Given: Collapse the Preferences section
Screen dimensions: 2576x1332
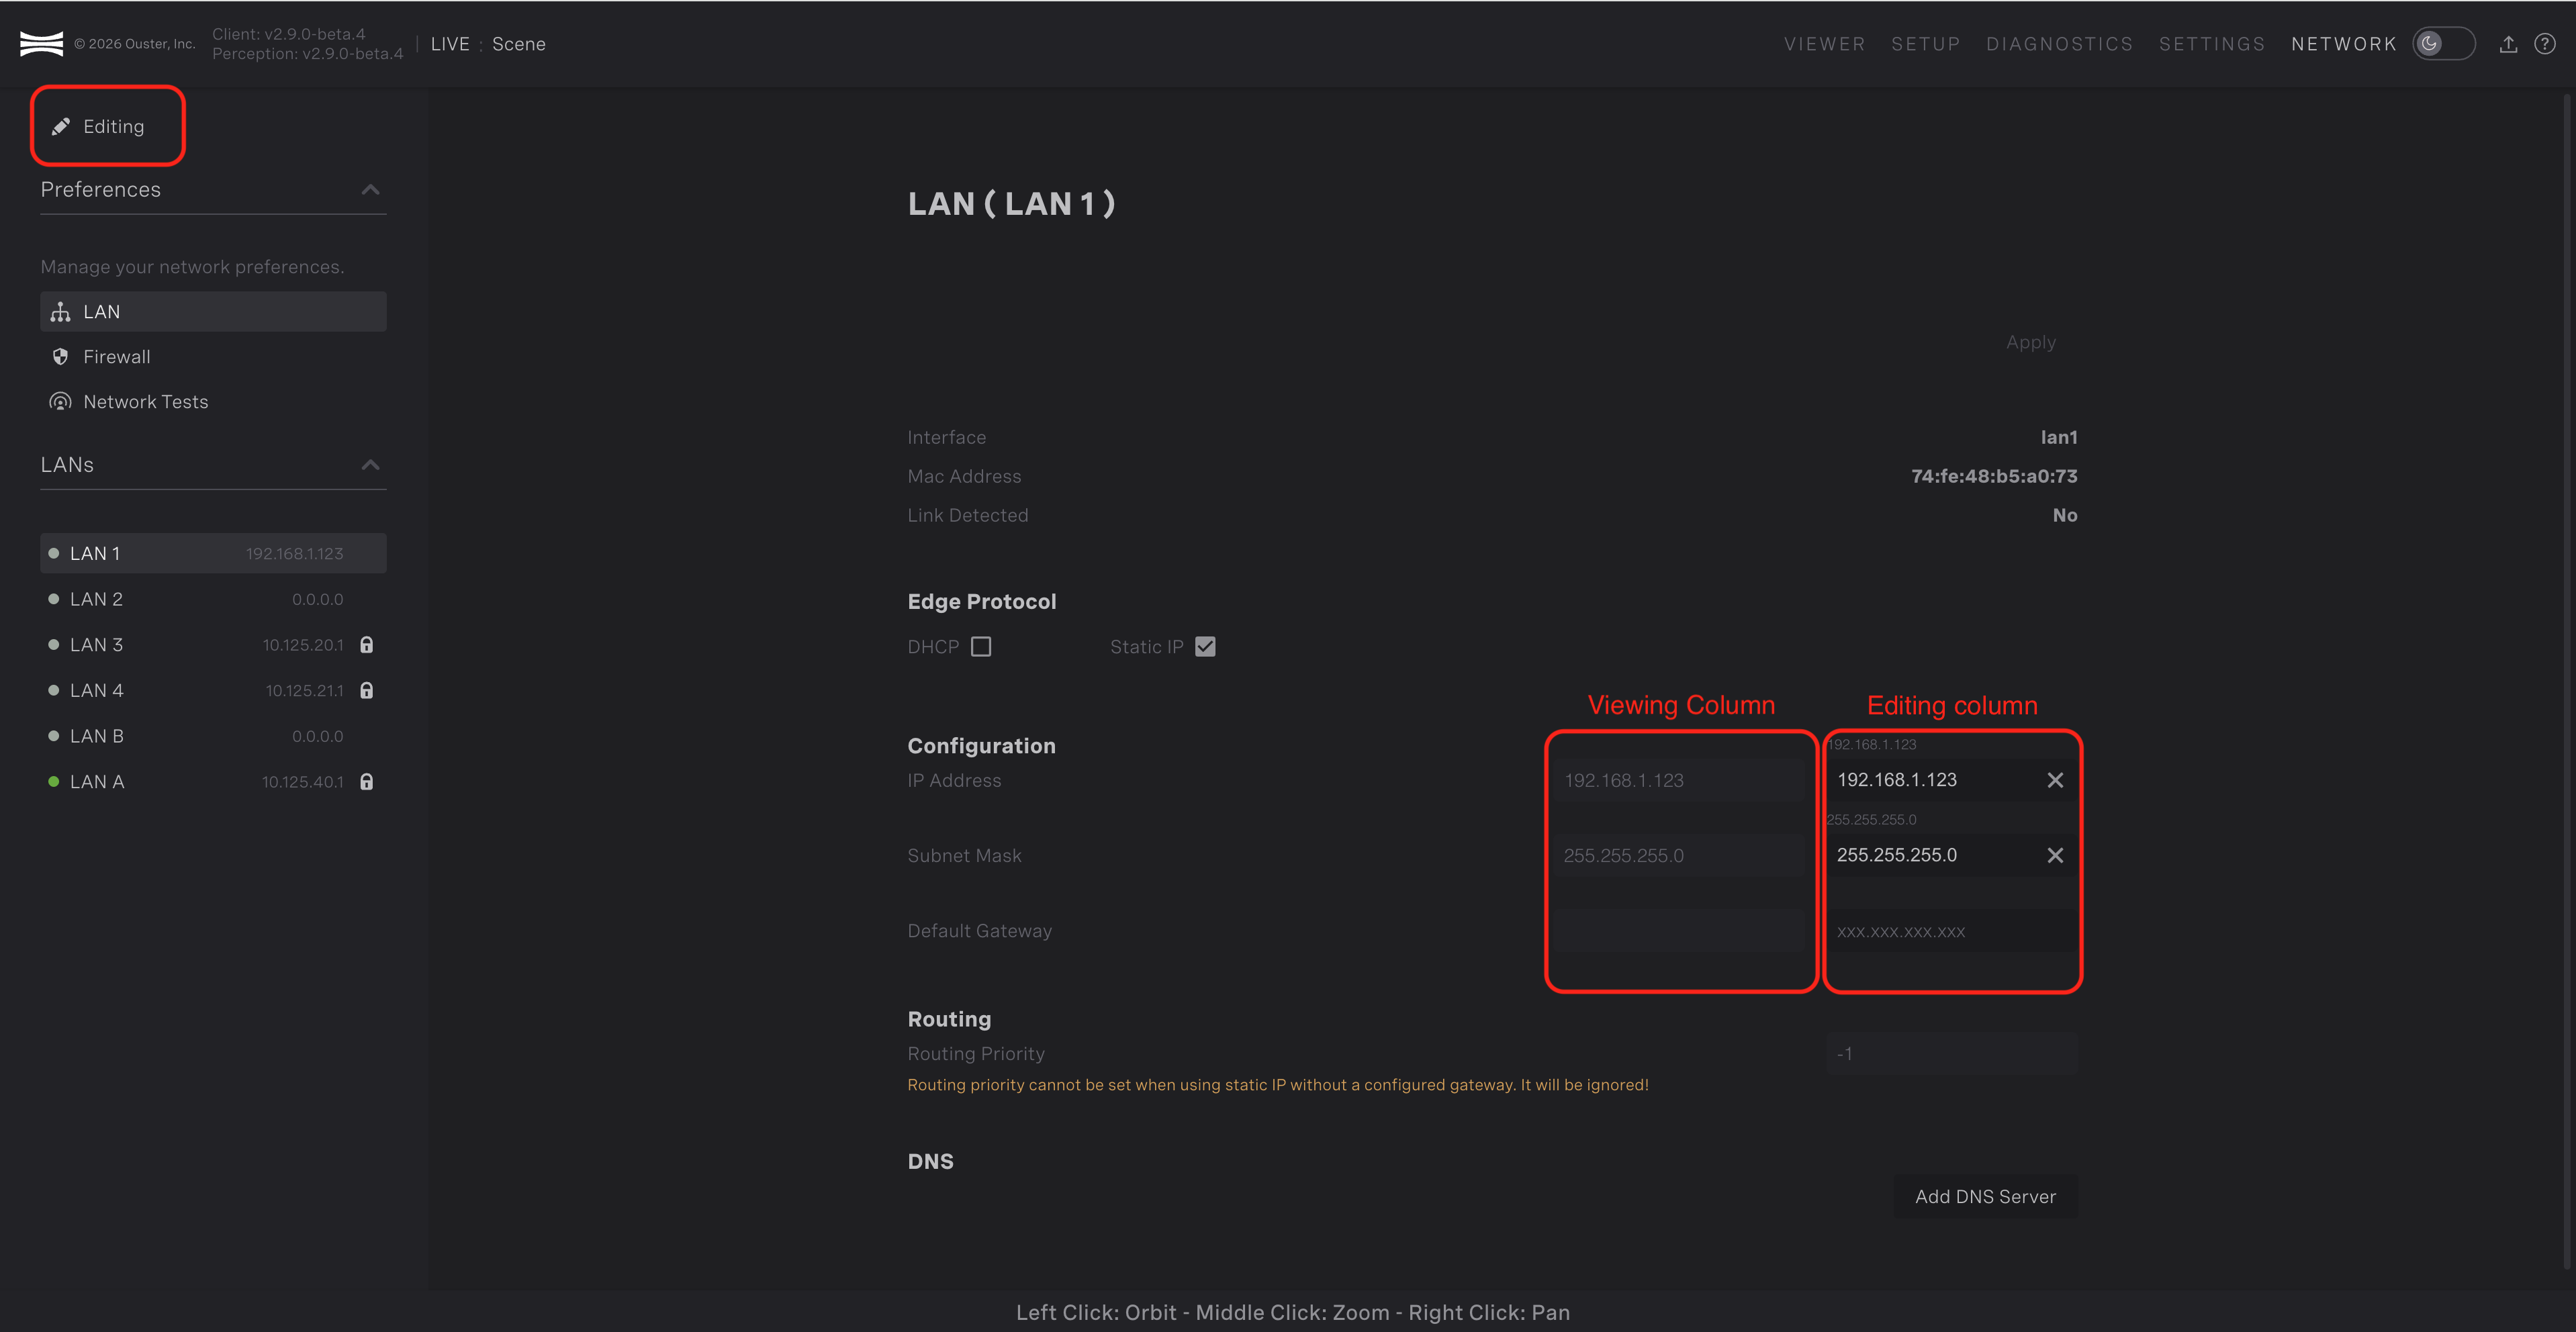Looking at the screenshot, I should [370, 190].
